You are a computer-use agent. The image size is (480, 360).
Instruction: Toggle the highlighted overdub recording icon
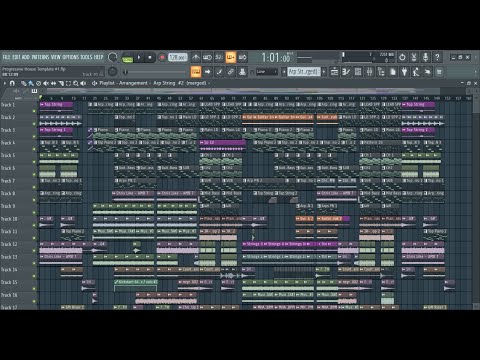click(231, 58)
